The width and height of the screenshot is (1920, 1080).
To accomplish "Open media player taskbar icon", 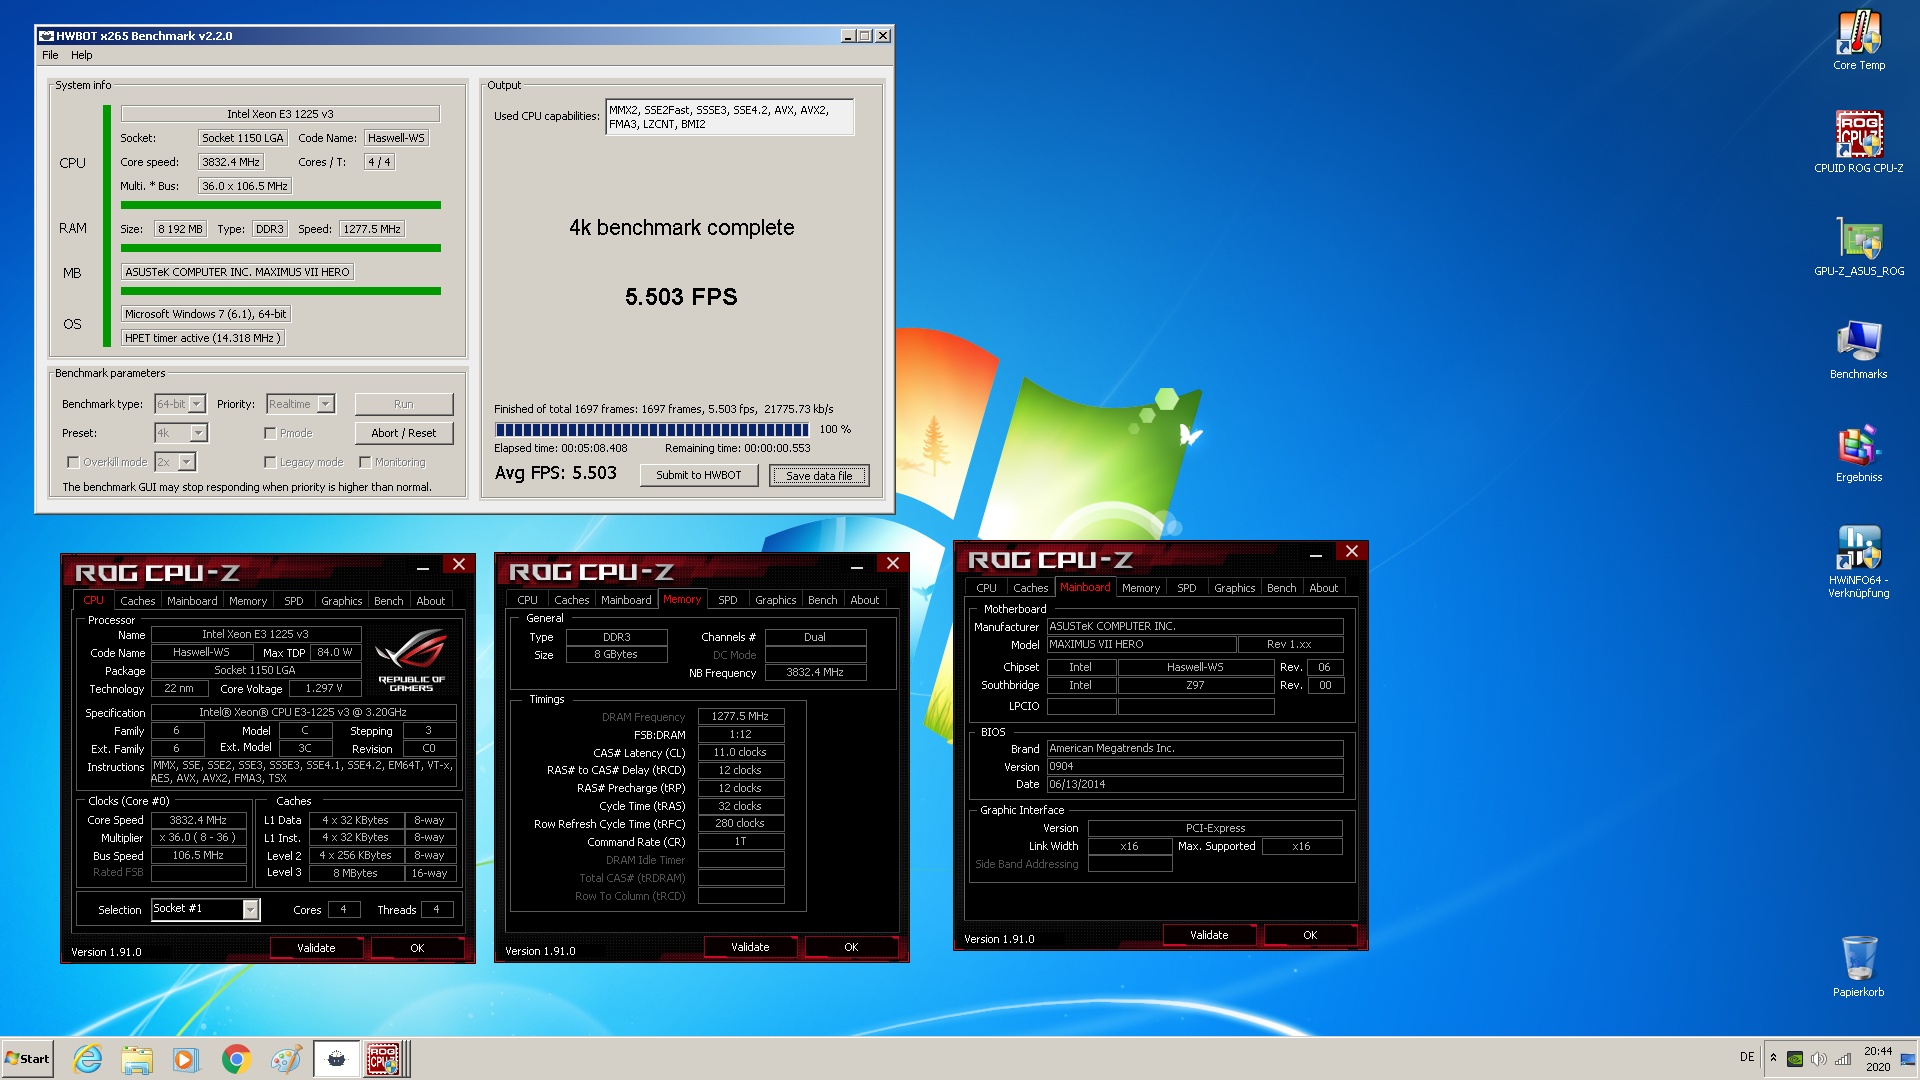I will (x=186, y=1058).
